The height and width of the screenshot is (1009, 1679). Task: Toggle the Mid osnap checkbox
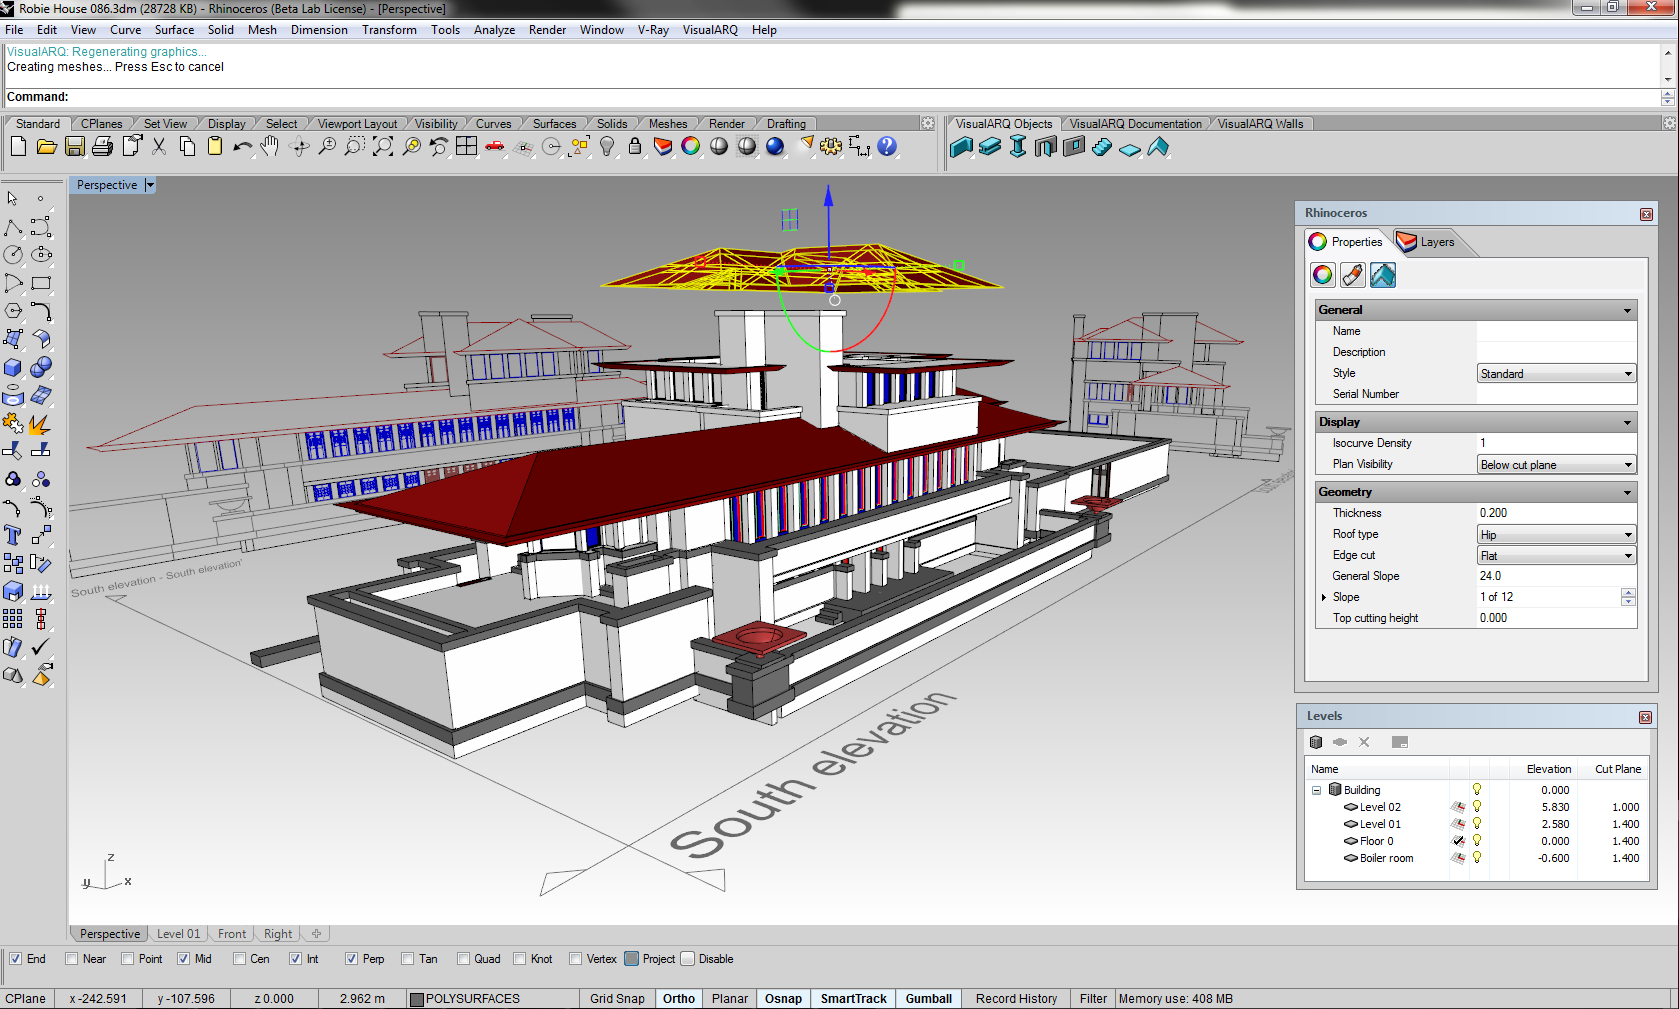(x=183, y=959)
